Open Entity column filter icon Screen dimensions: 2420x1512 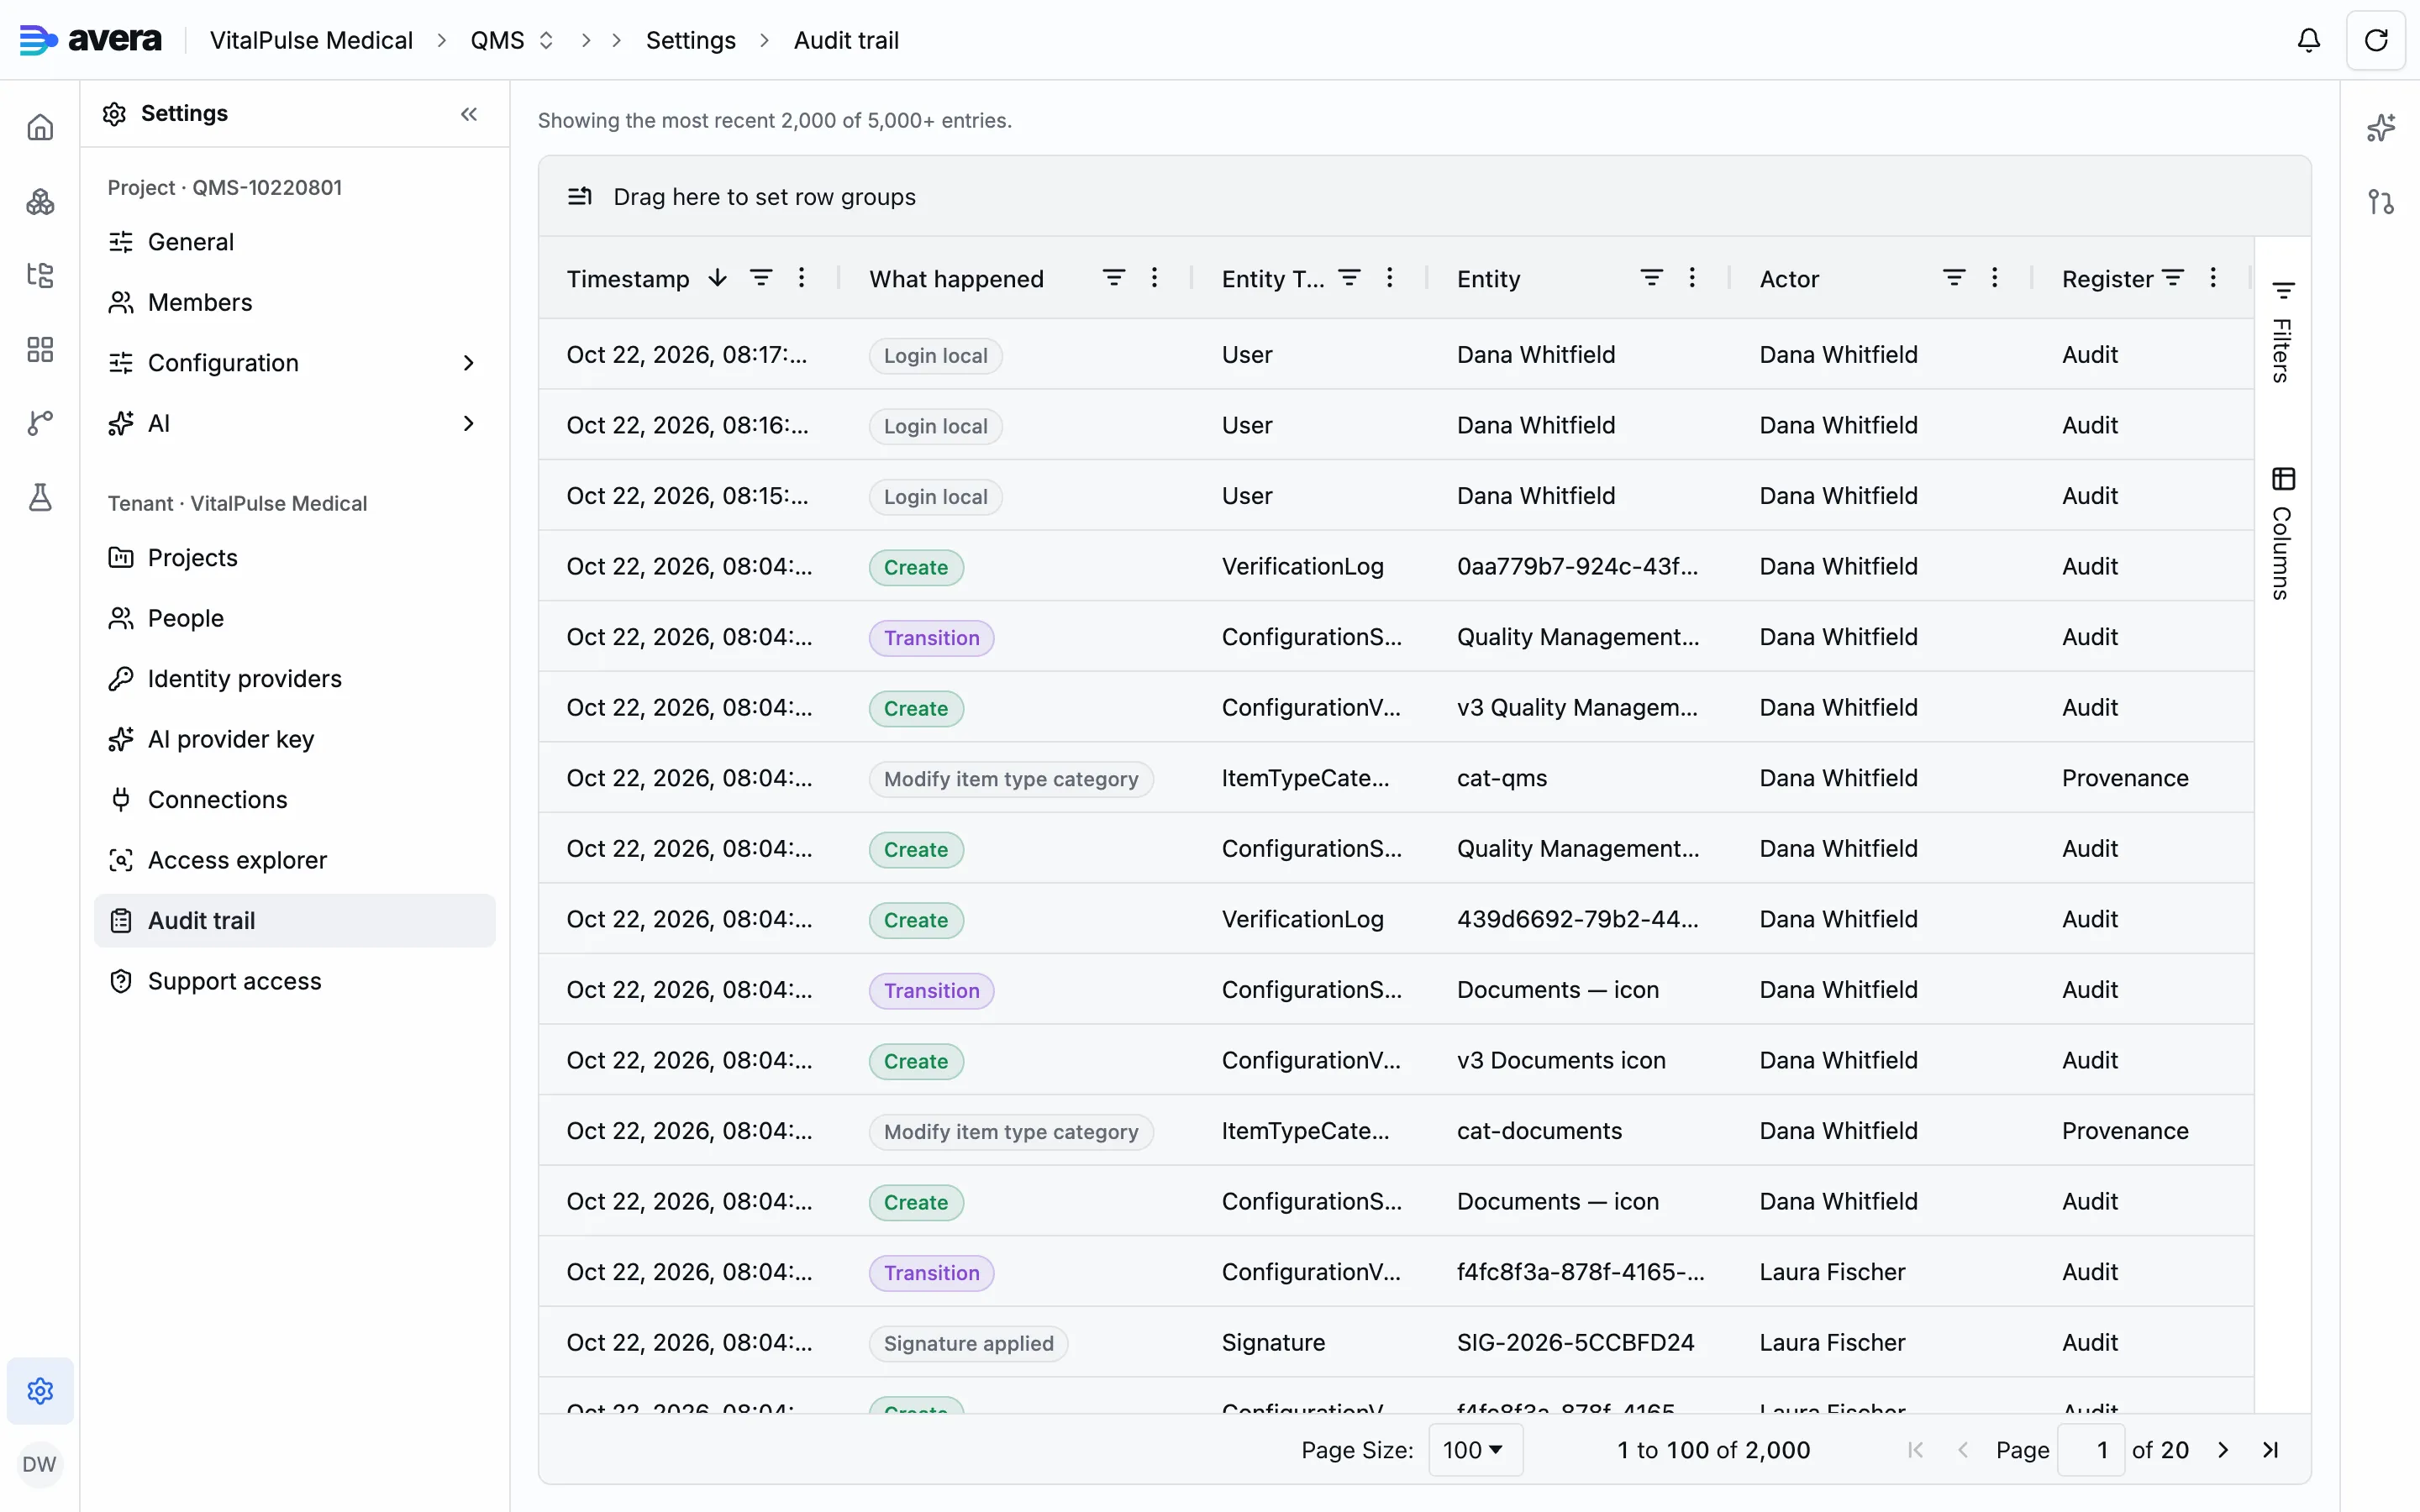point(1652,278)
